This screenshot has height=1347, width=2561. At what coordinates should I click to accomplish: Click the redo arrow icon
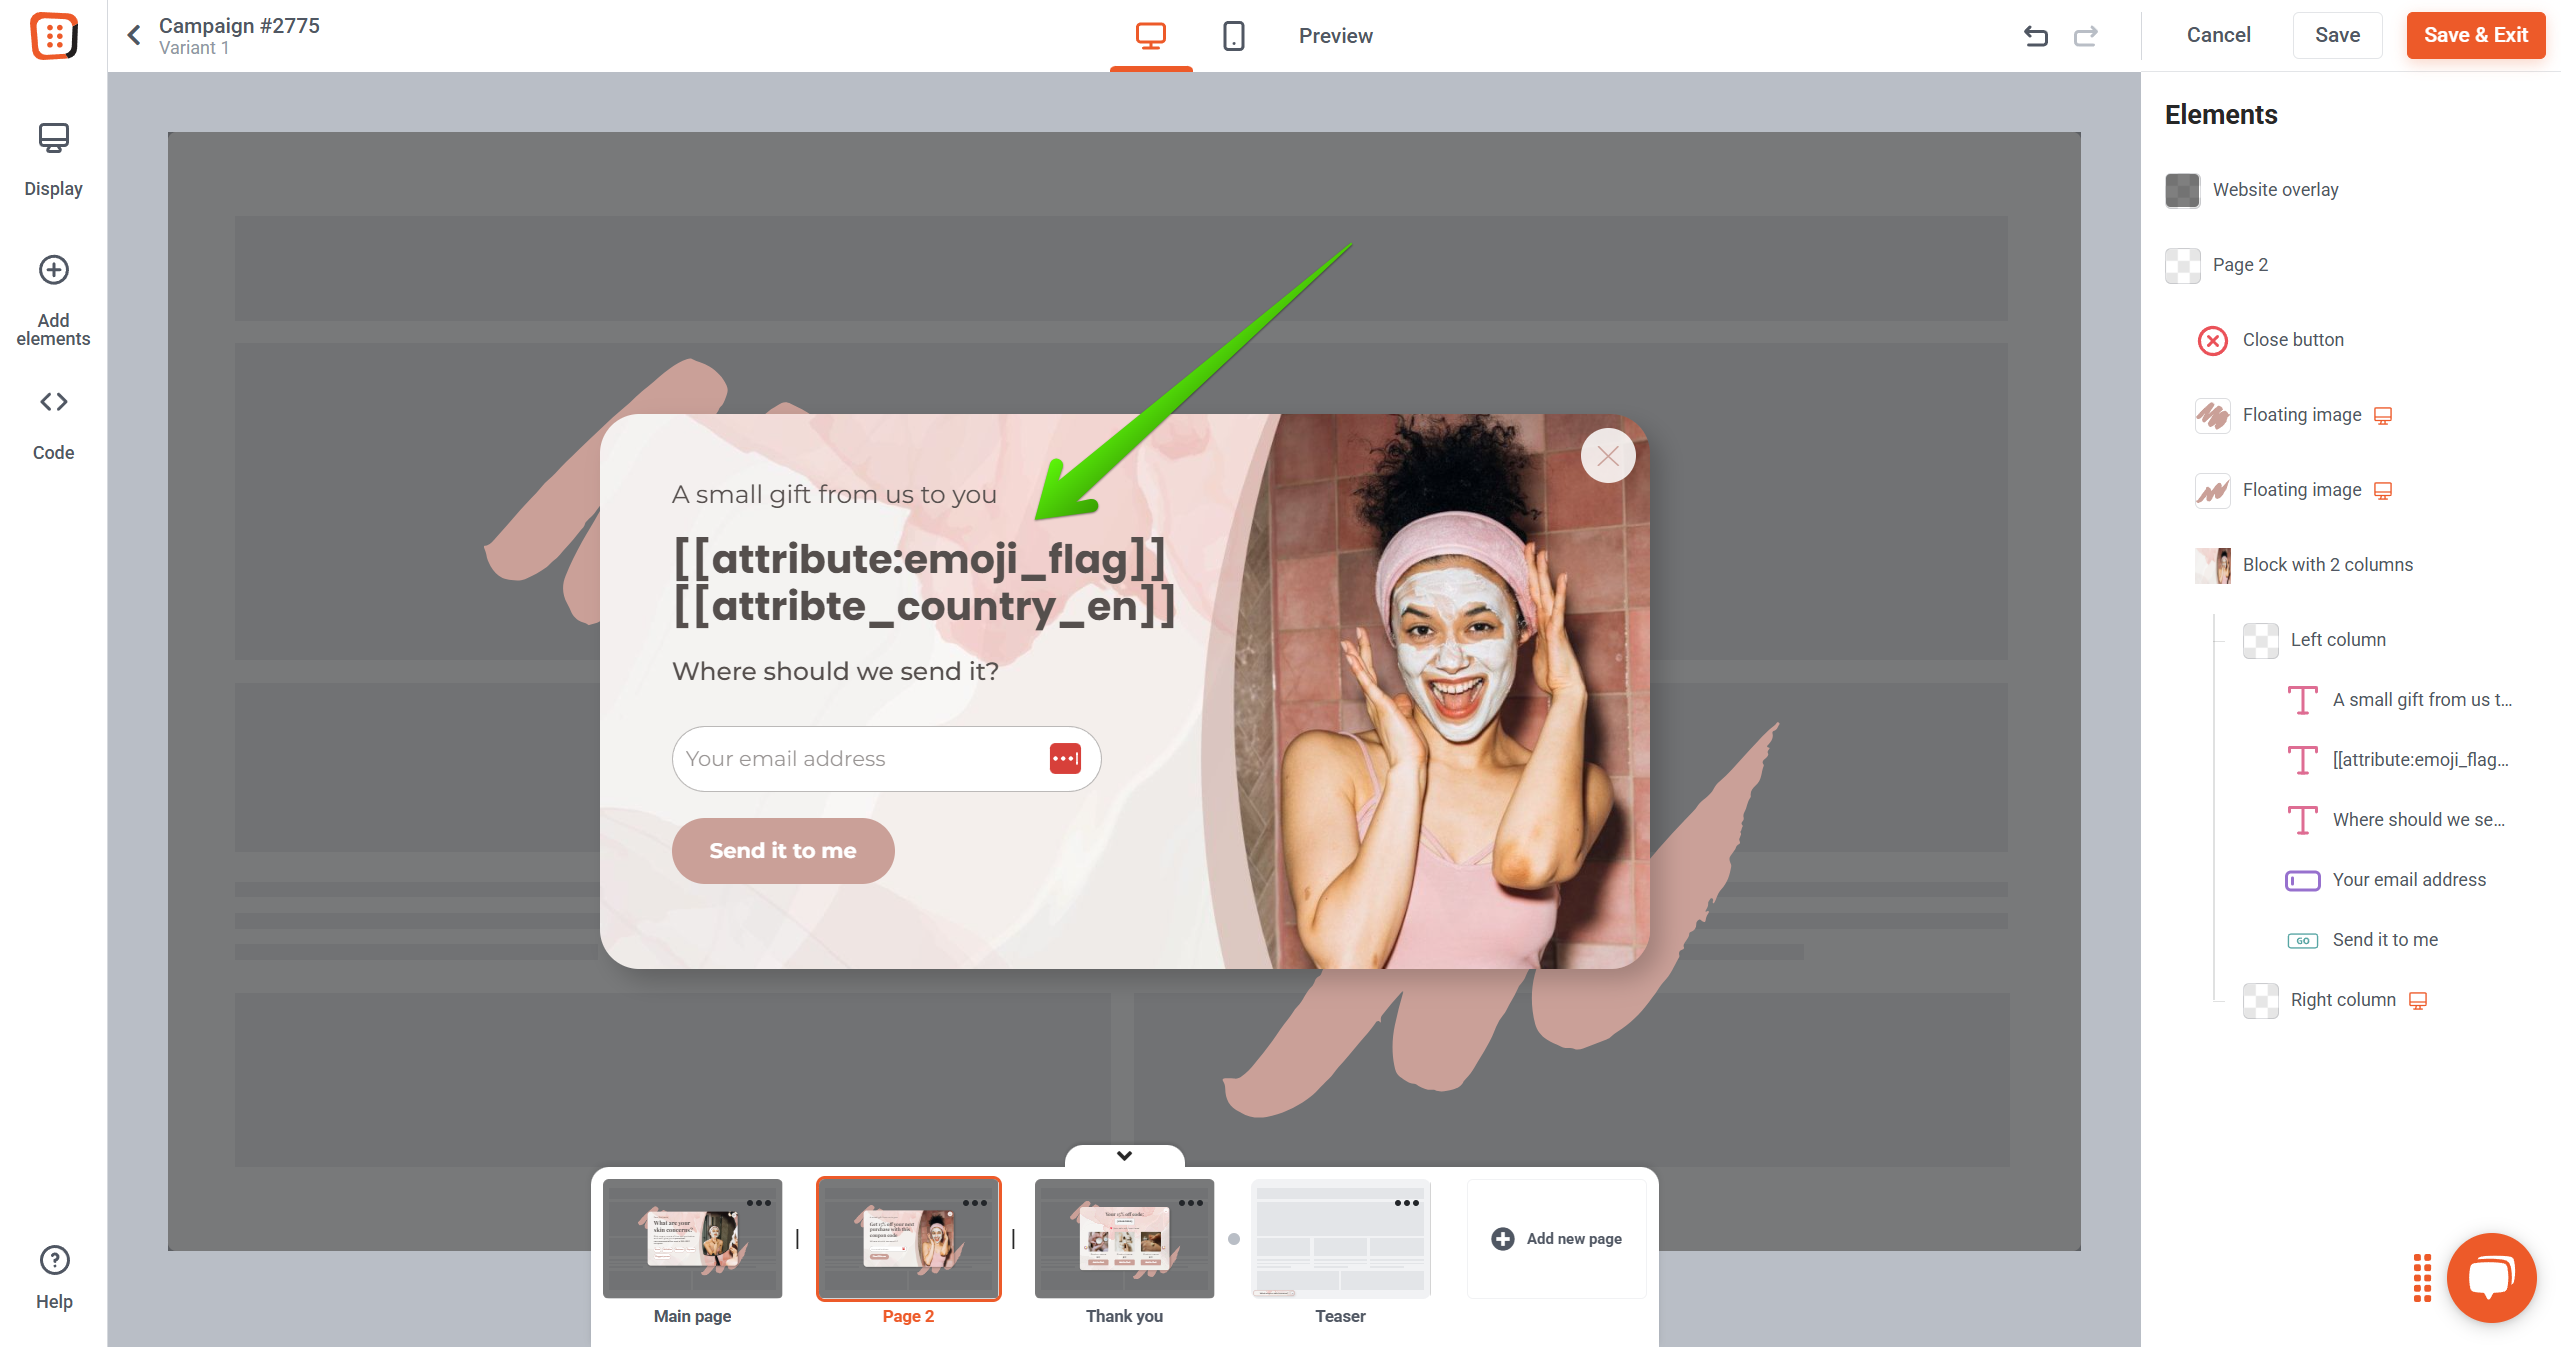pyautogui.click(x=2086, y=36)
